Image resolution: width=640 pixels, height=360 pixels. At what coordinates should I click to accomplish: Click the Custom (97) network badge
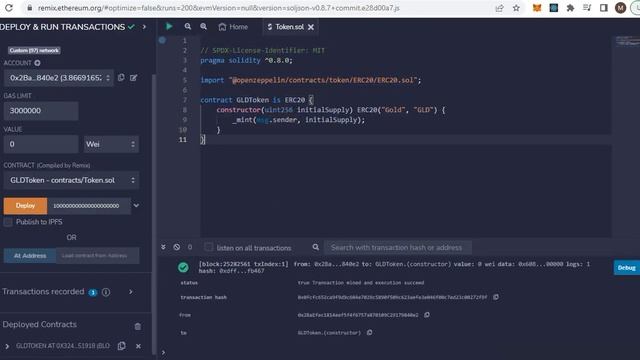pos(34,51)
